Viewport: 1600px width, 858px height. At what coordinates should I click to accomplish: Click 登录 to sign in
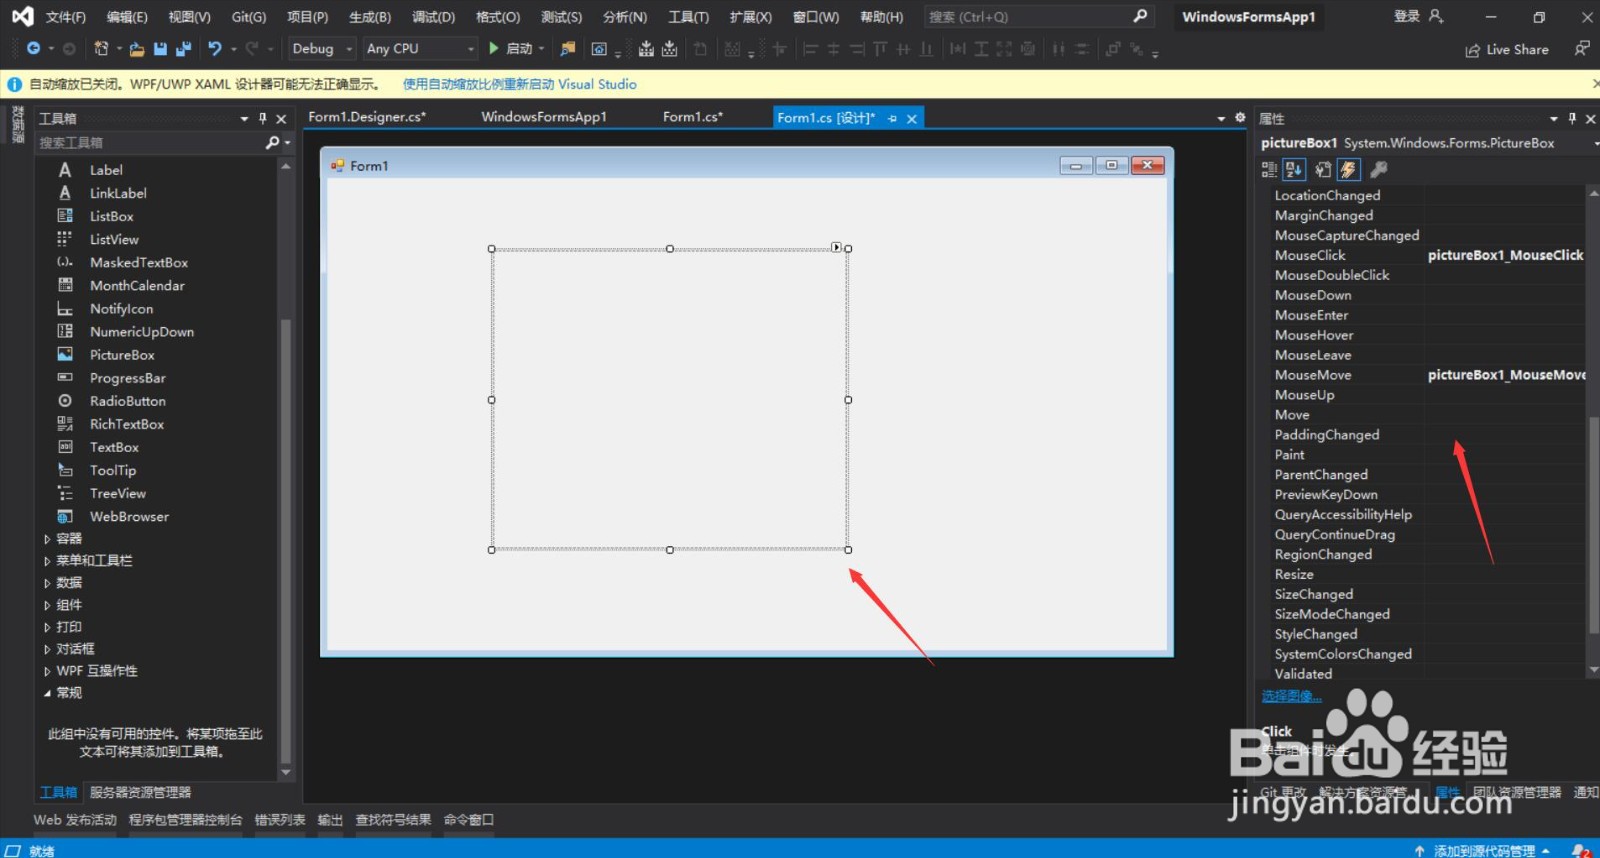[1407, 16]
